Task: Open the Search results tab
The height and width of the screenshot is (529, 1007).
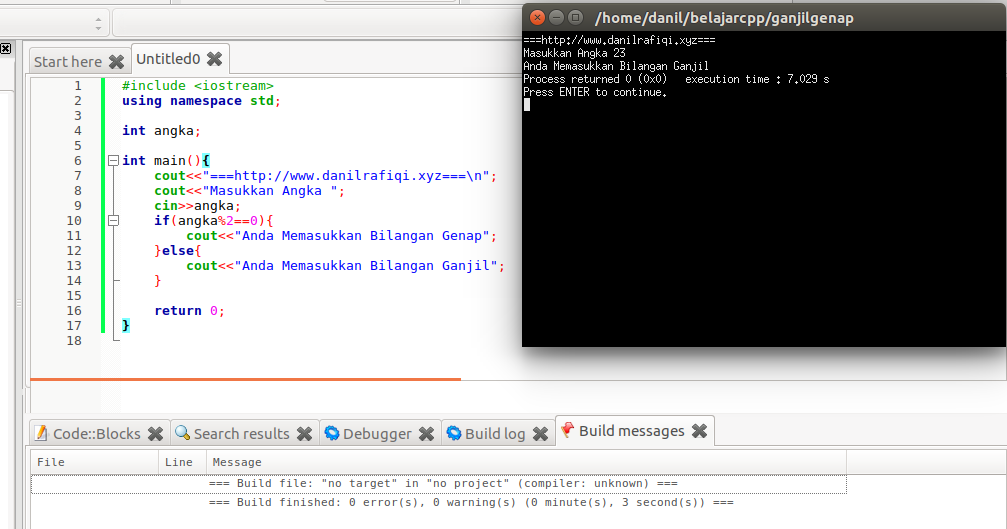Action: [241, 434]
